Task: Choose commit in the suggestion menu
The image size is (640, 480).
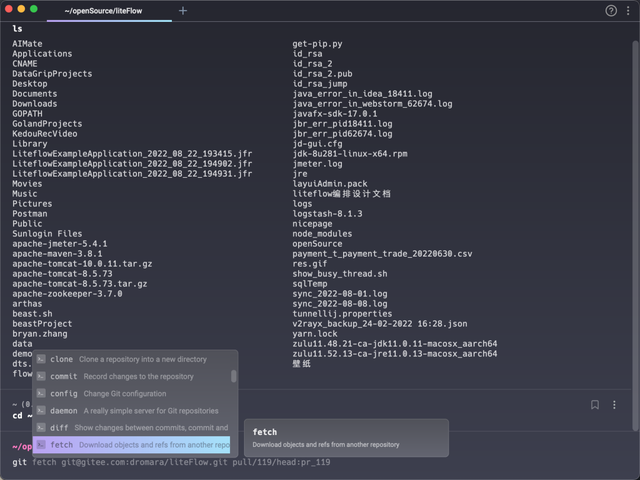Action: click(63, 376)
